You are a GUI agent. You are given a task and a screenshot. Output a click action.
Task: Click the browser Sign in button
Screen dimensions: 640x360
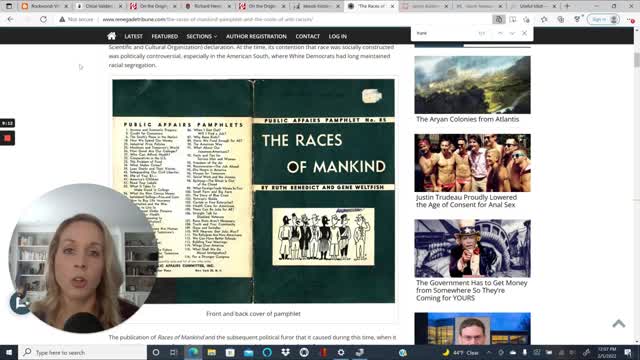click(603, 19)
